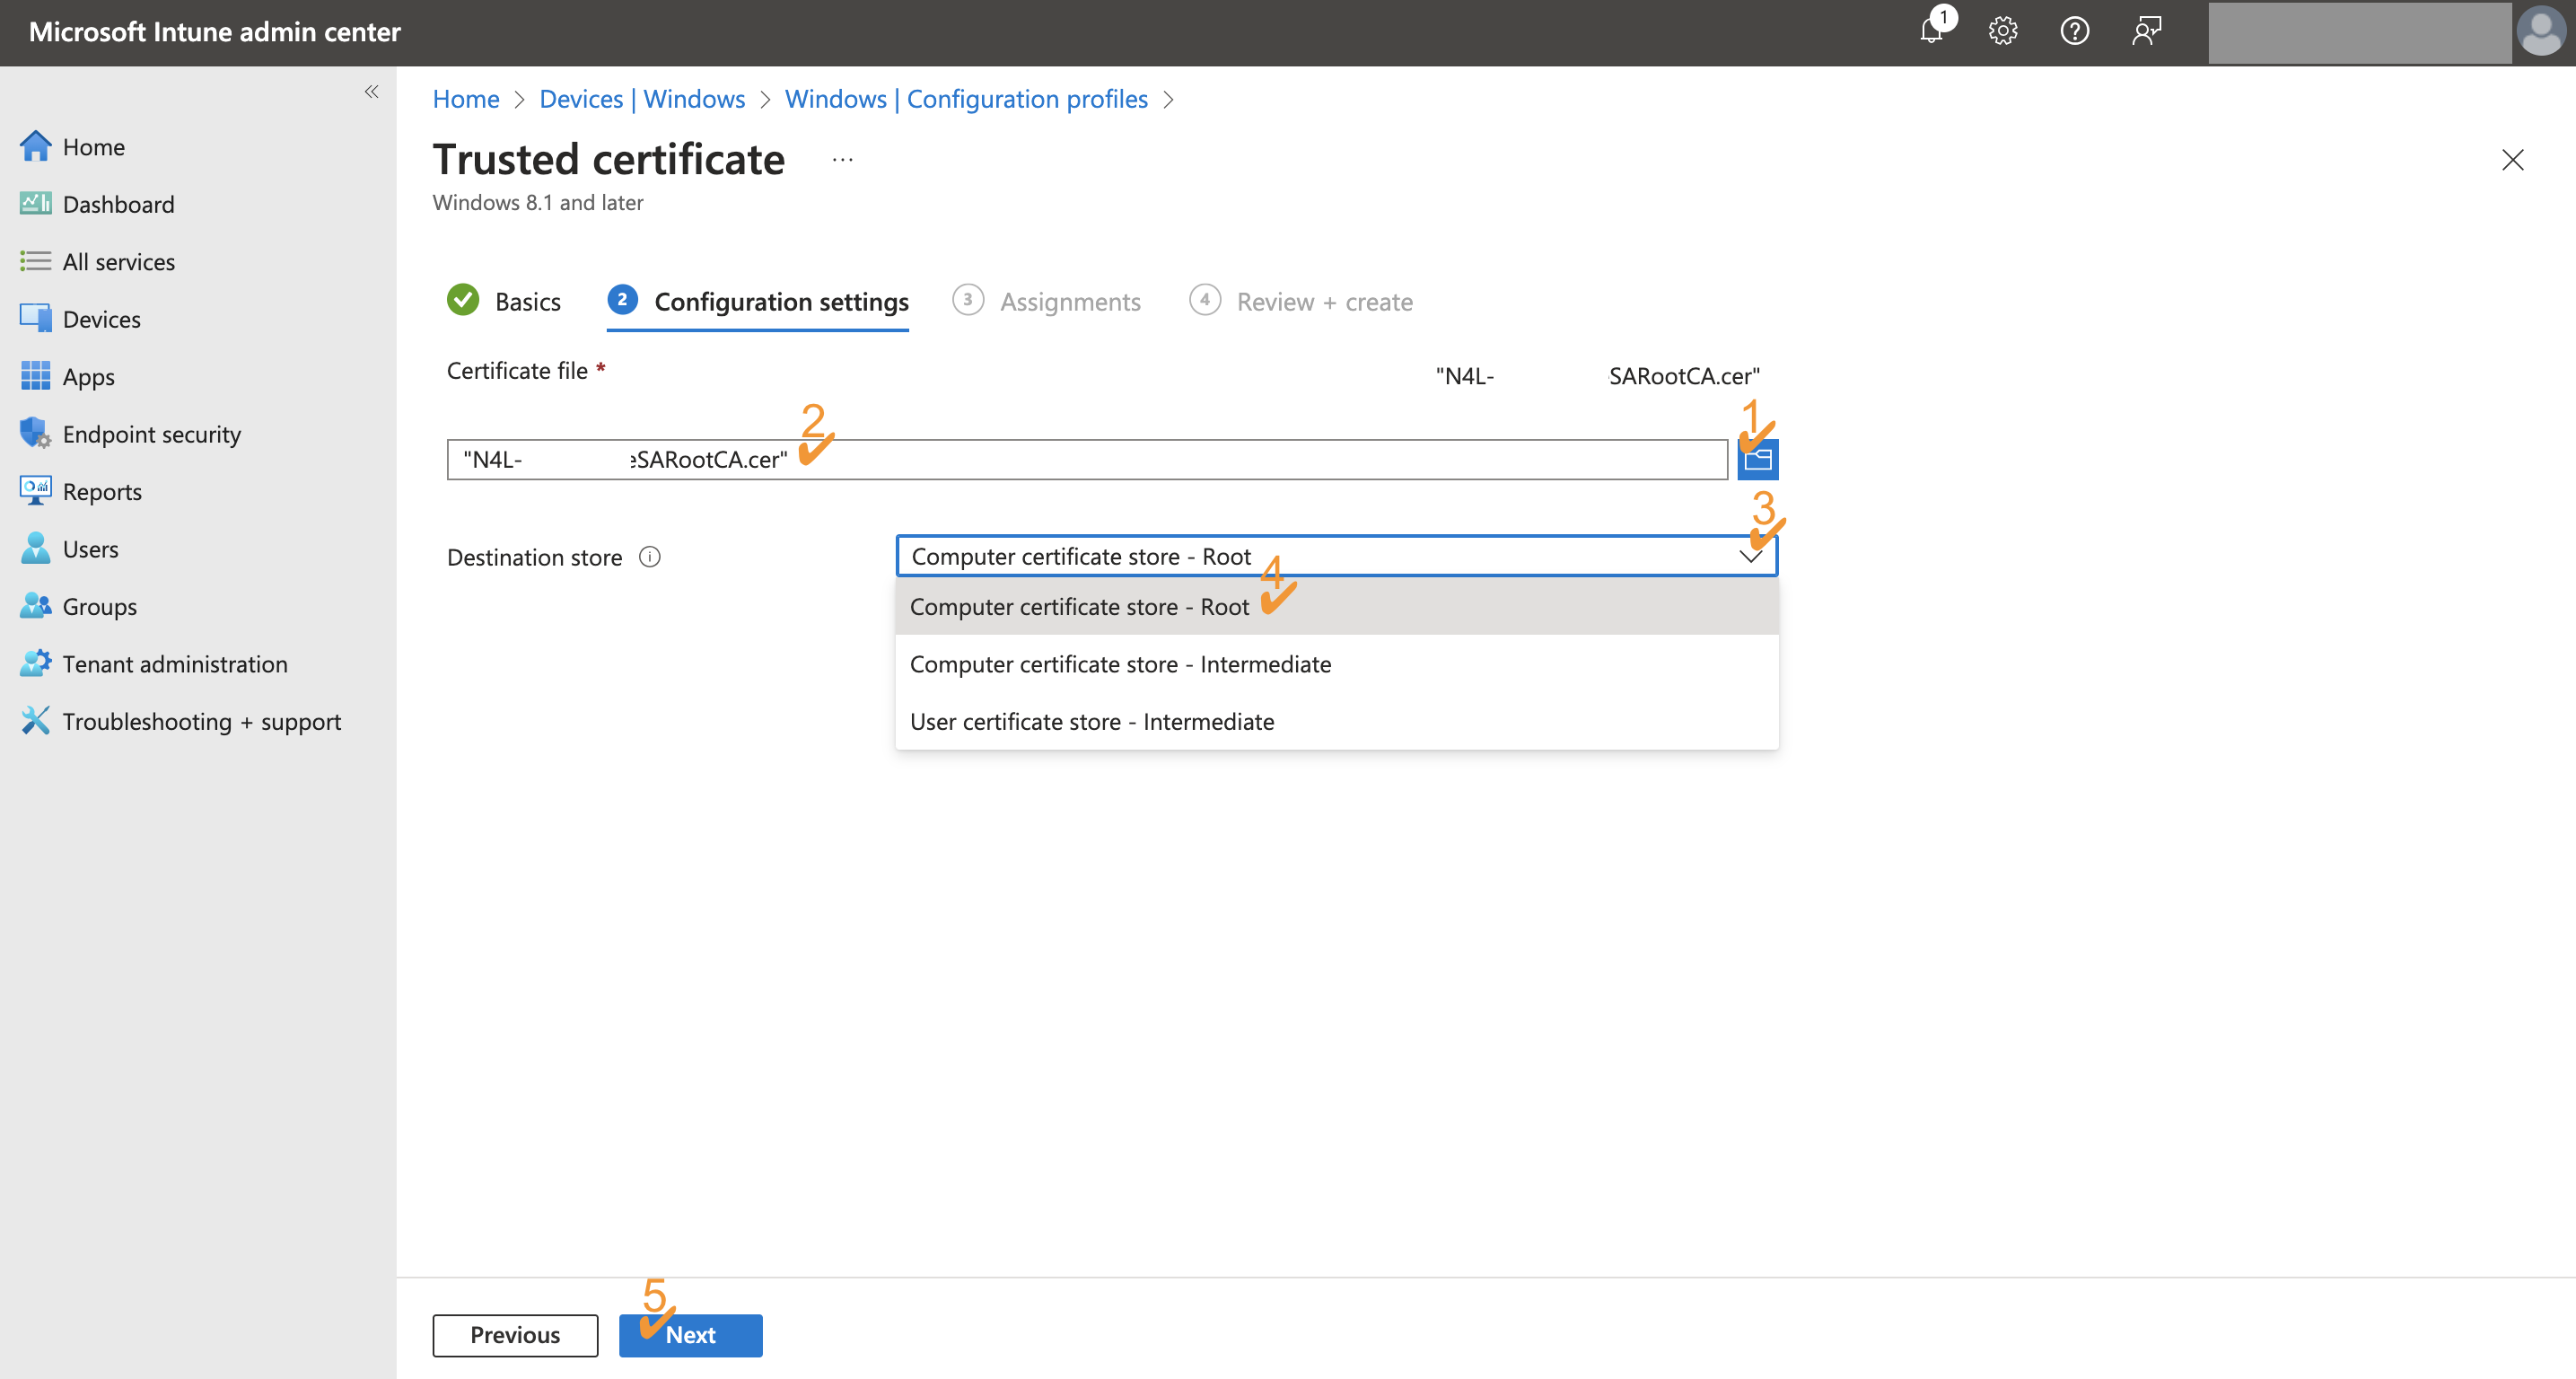The image size is (2576, 1379).
Task: Open the settings gear
Action: click(2003, 31)
